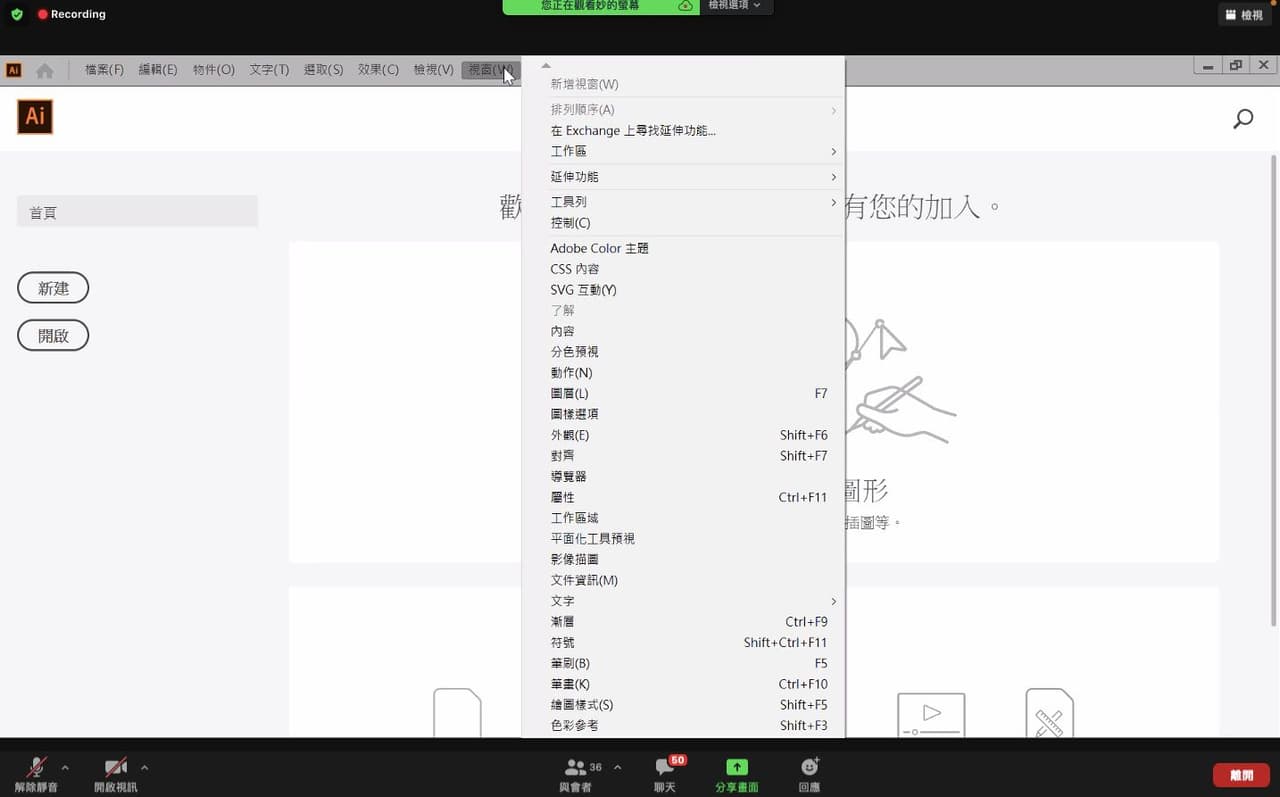Open 平面化工具預視 panel
This screenshot has width=1280, height=797.
click(684, 539)
